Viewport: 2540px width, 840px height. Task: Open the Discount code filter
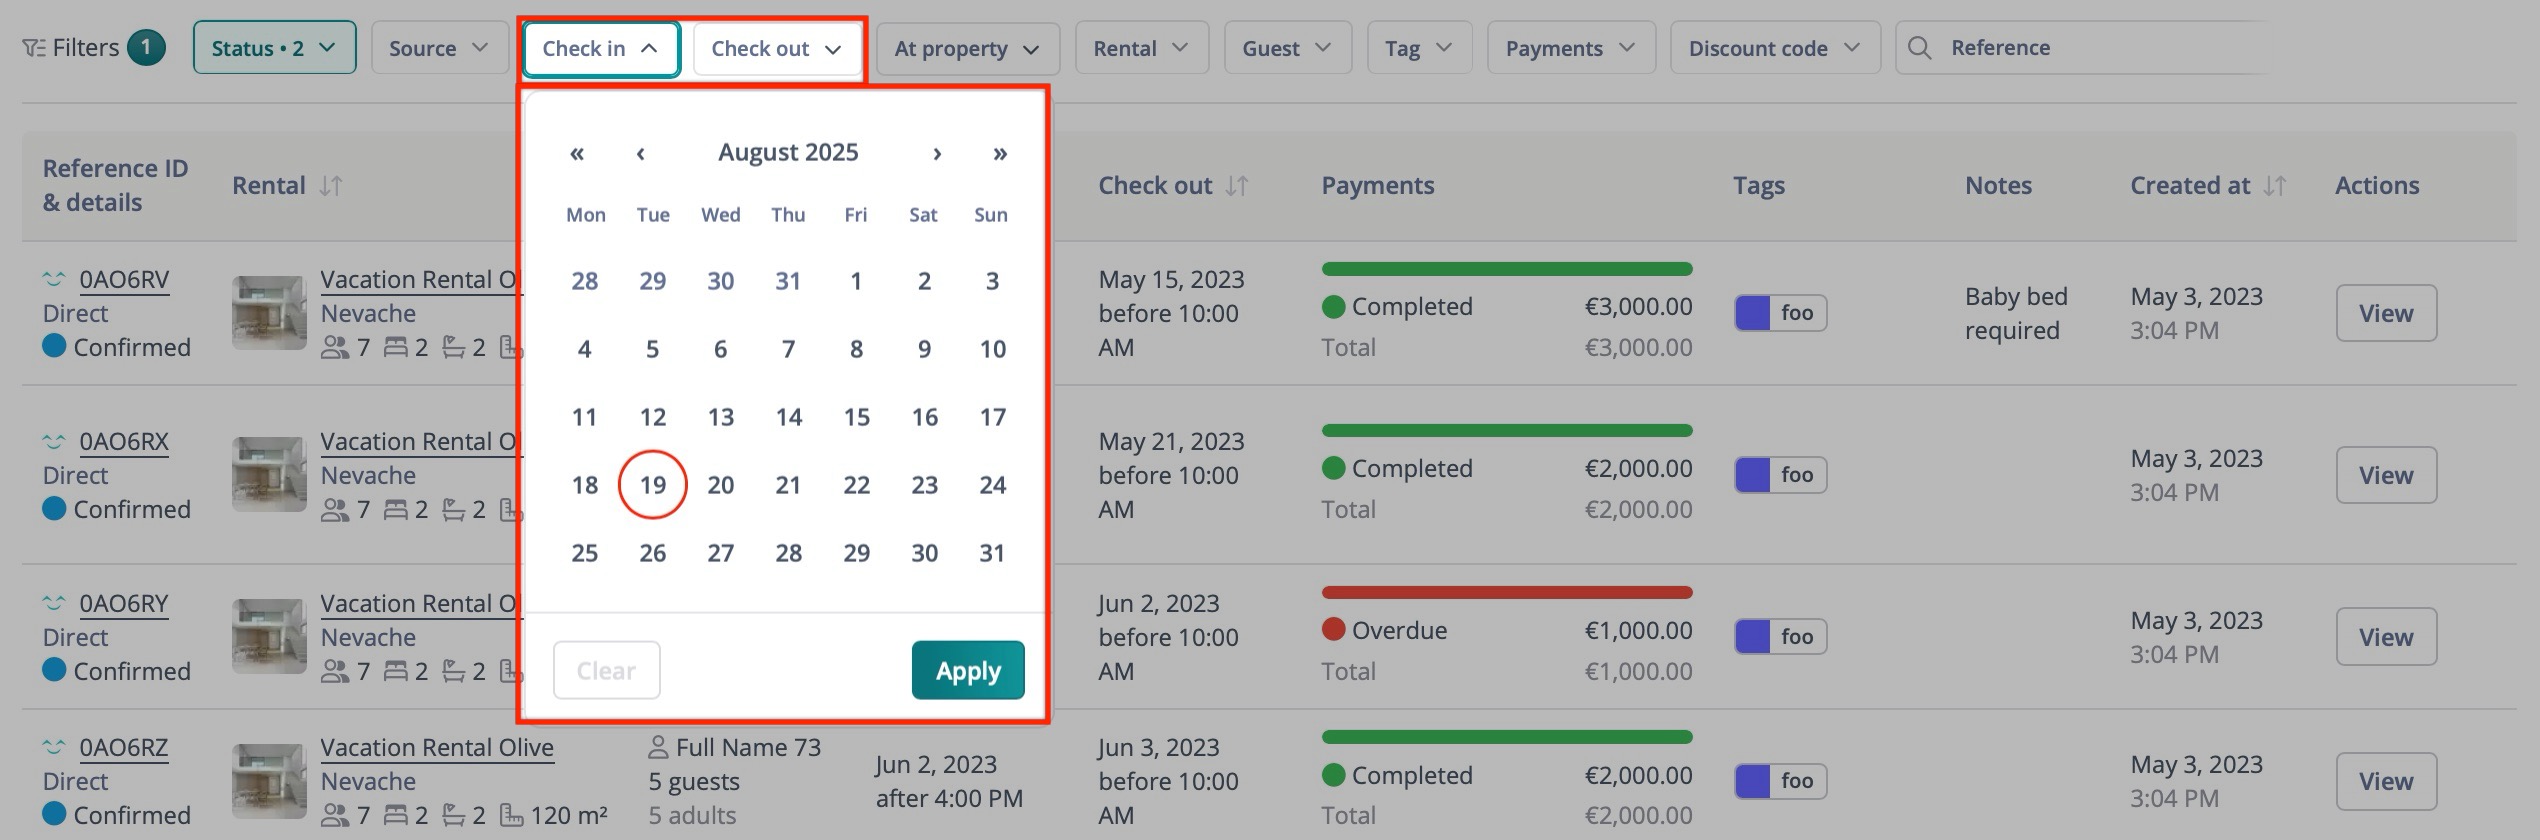[1775, 48]
